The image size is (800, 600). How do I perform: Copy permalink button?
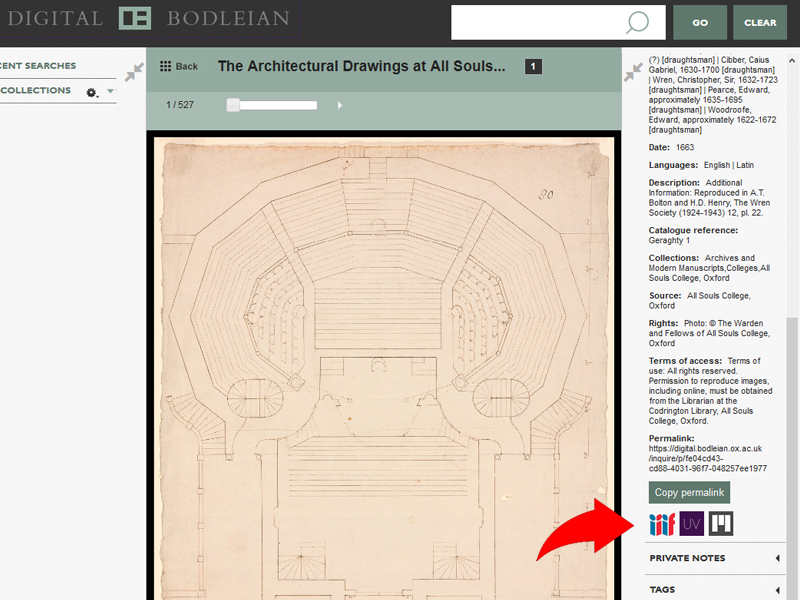coord(689,492)
